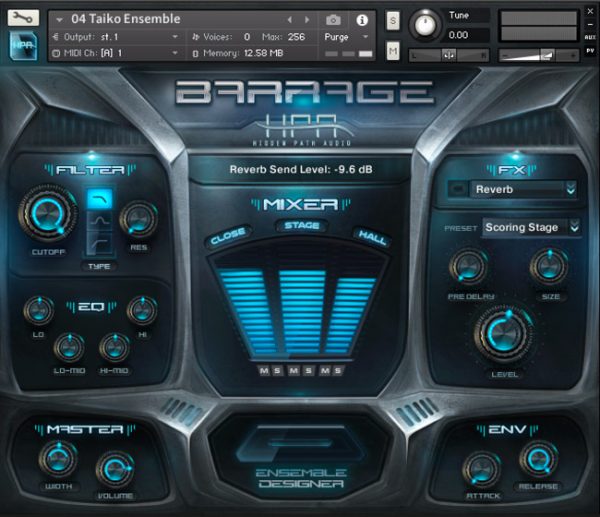Click the HPA instrument logo icon
Image resolution: width=600 pixels, height=517 pixels.
24,46
